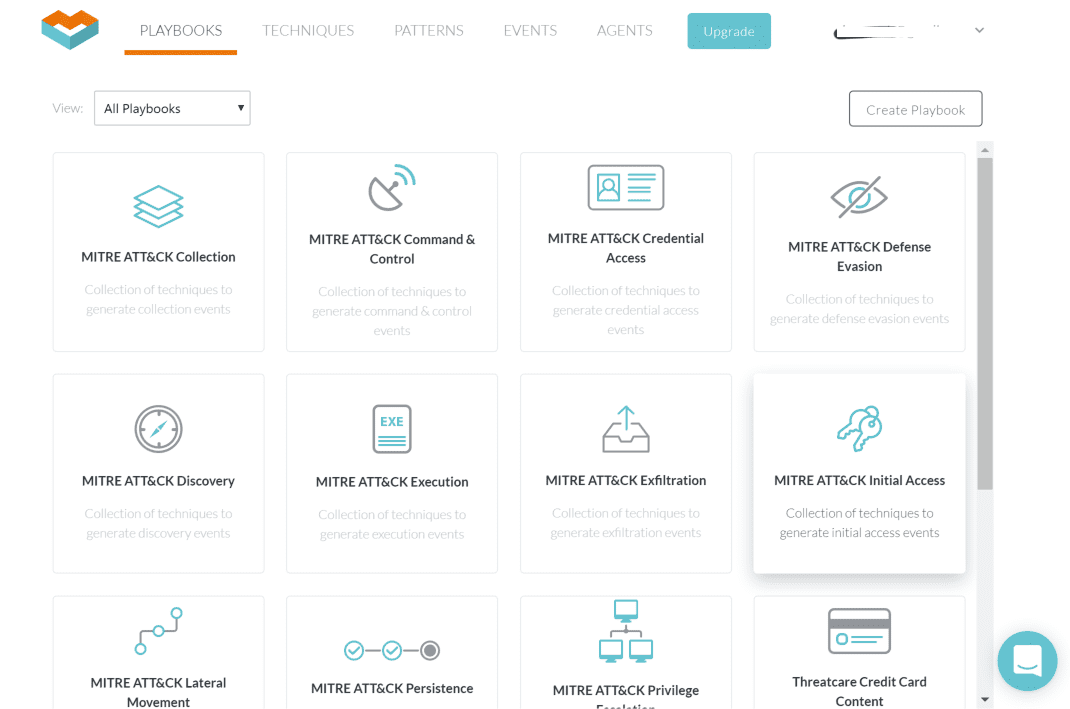Open the All Playbooks view dropdown
This screenshot has height=709, width=1070.
pos(172,108)
